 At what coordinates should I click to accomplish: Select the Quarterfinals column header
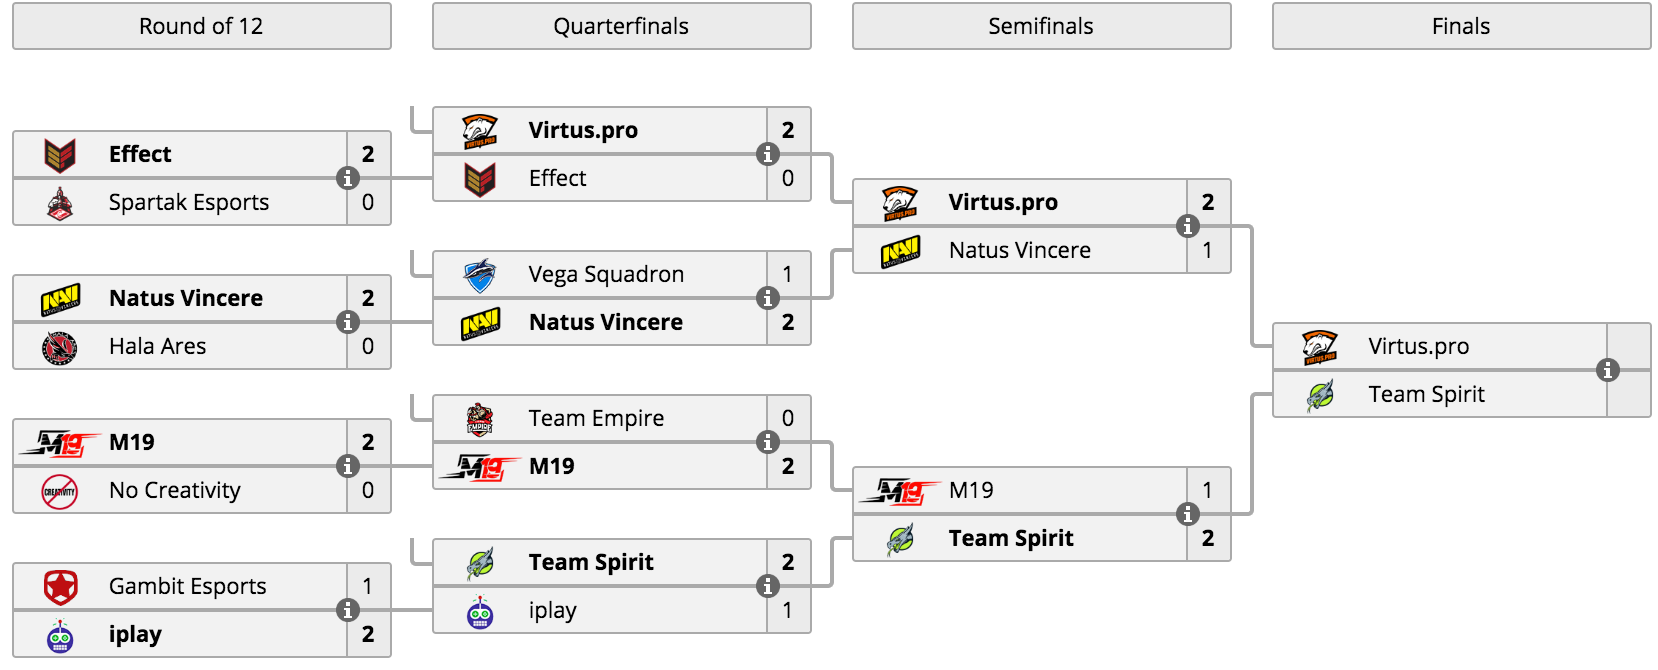[x=622, y=26]
